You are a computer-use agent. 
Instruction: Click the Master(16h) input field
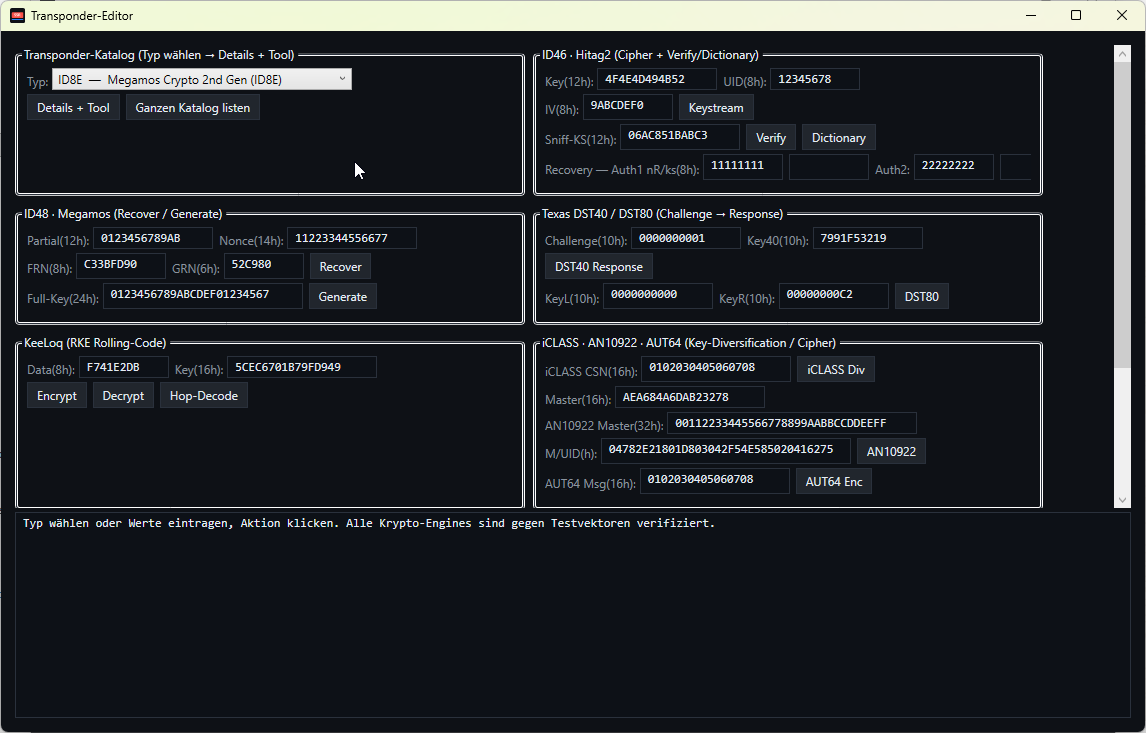(x=690, y=398)
